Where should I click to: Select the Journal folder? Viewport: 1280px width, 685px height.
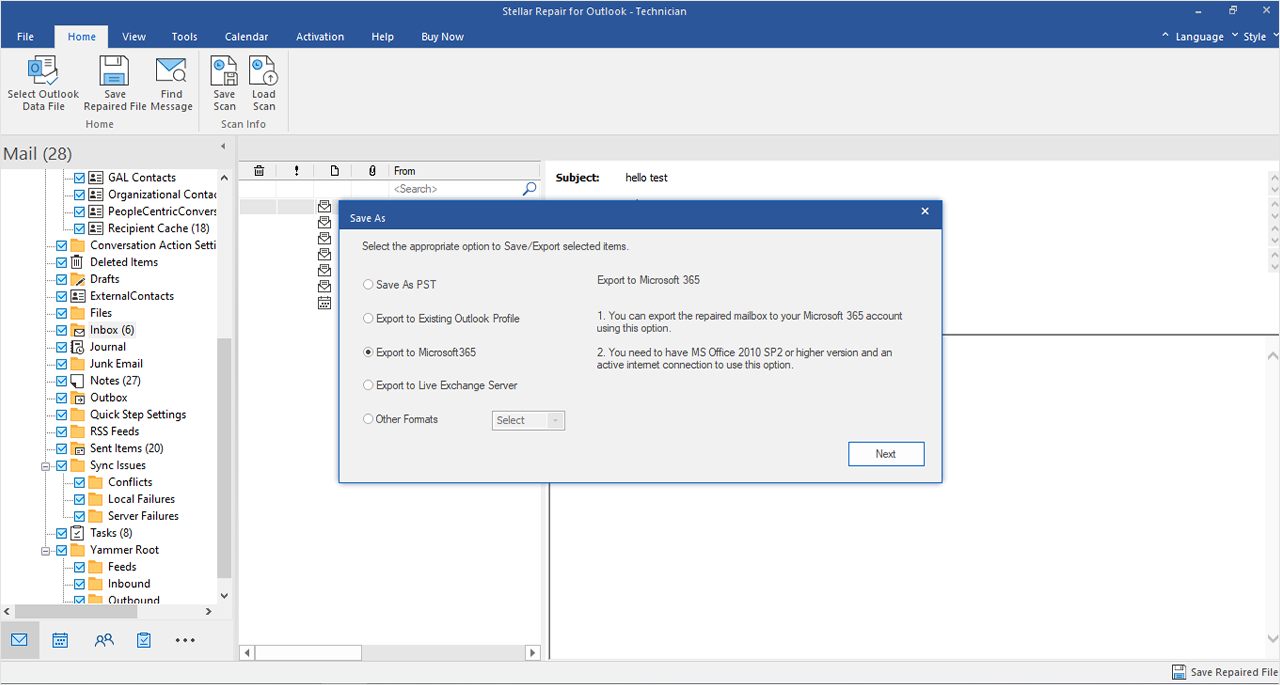coord(108,347)
